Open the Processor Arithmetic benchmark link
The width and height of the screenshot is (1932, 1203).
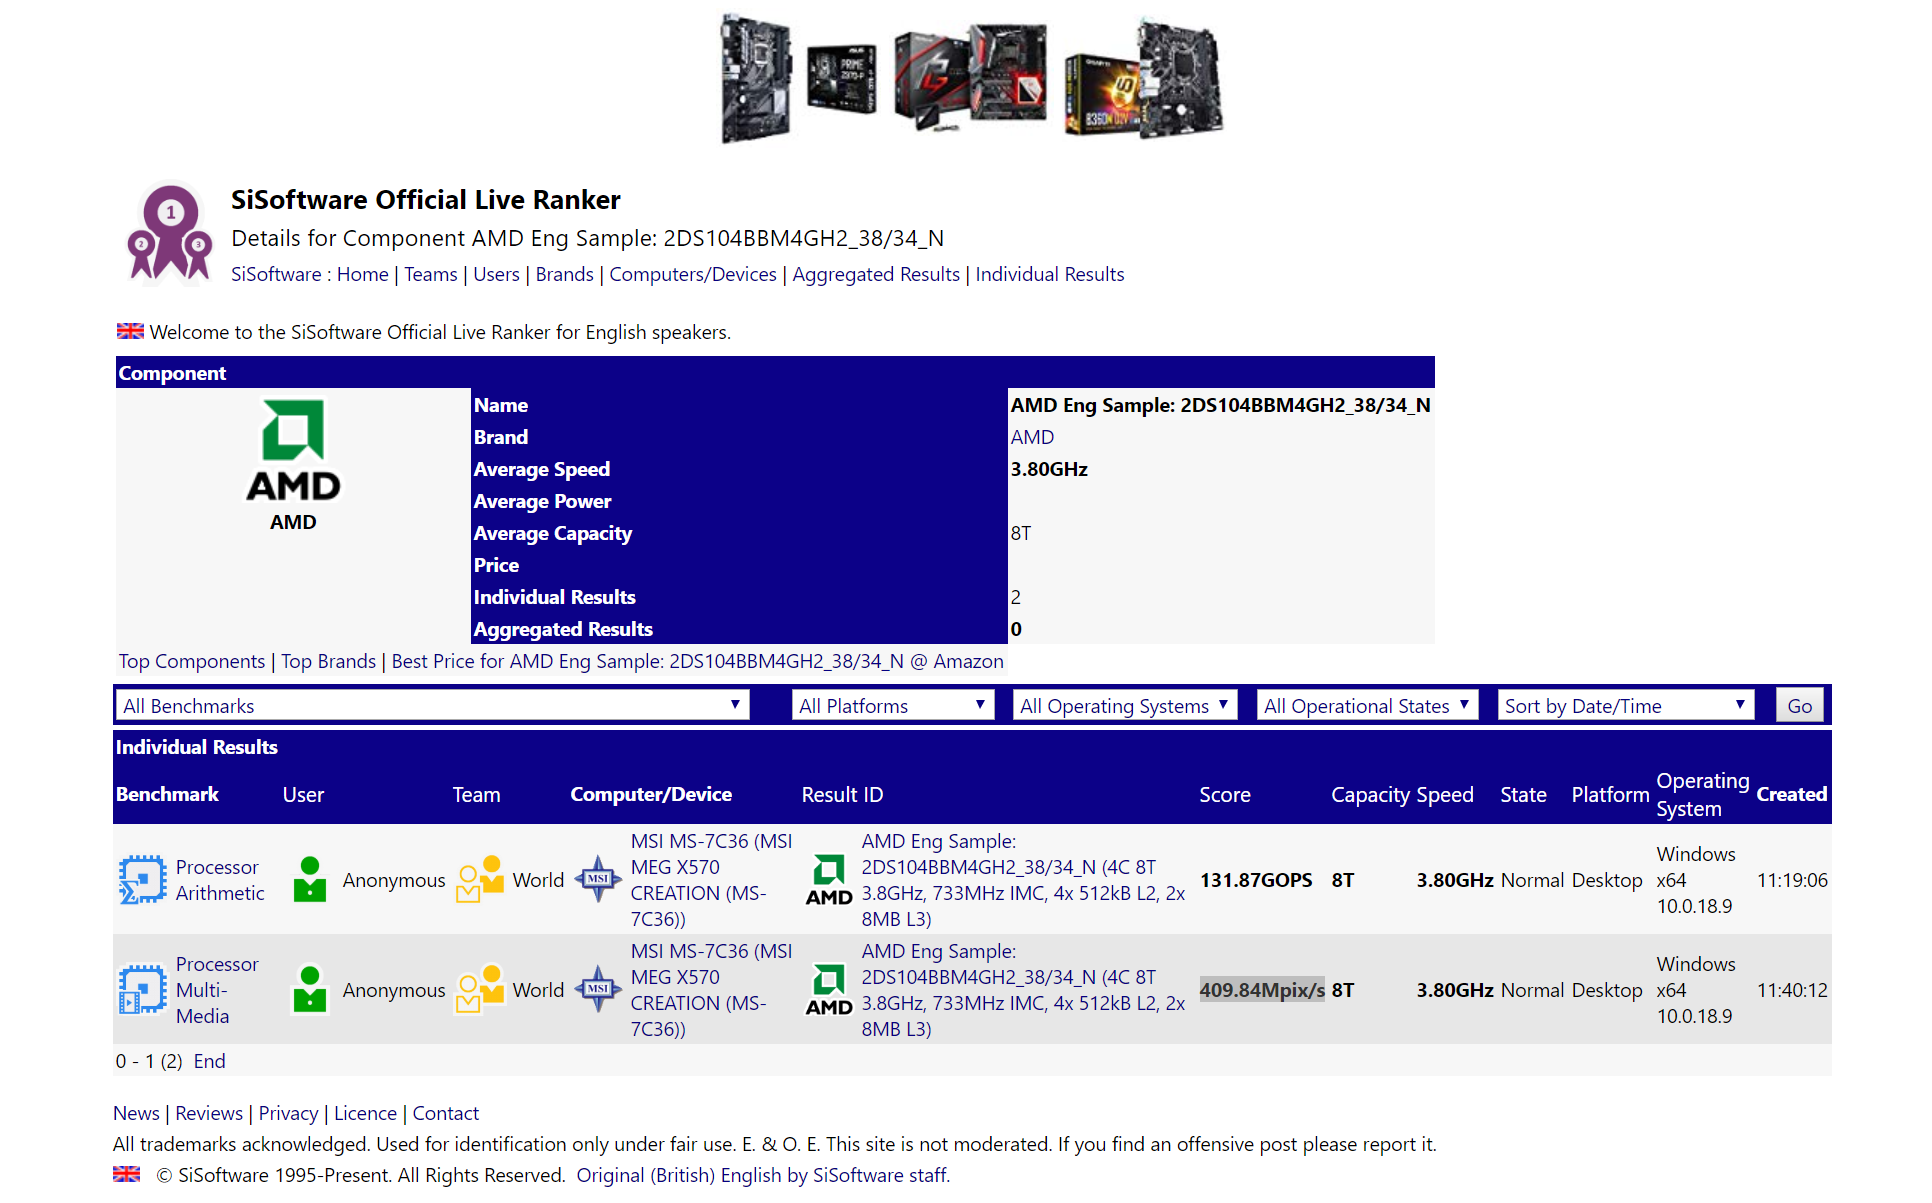point(220,880)
